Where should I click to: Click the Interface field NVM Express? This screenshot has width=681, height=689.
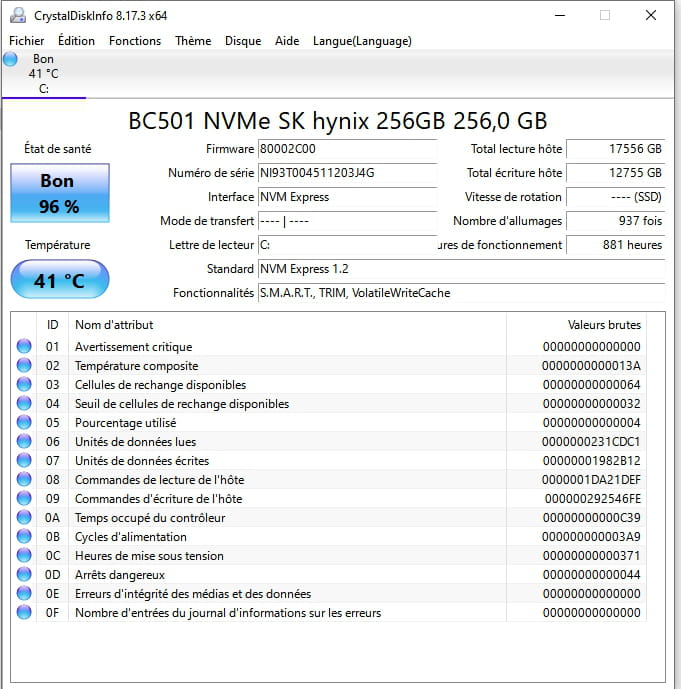pos(347,197)
